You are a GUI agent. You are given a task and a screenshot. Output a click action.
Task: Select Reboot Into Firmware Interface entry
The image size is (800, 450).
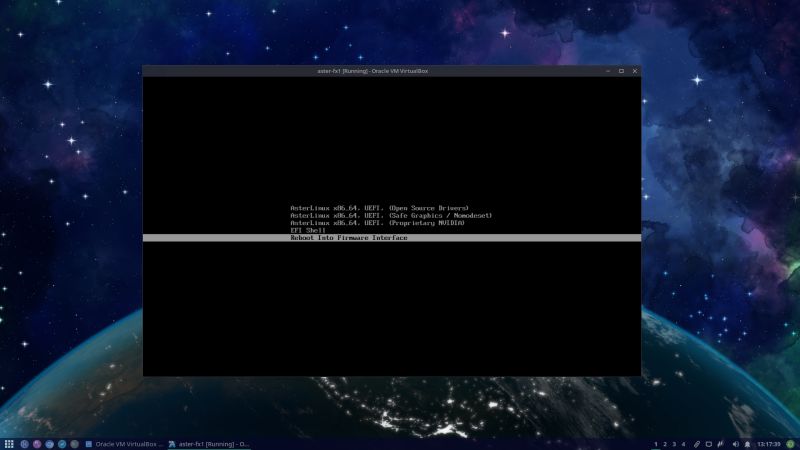392,238
